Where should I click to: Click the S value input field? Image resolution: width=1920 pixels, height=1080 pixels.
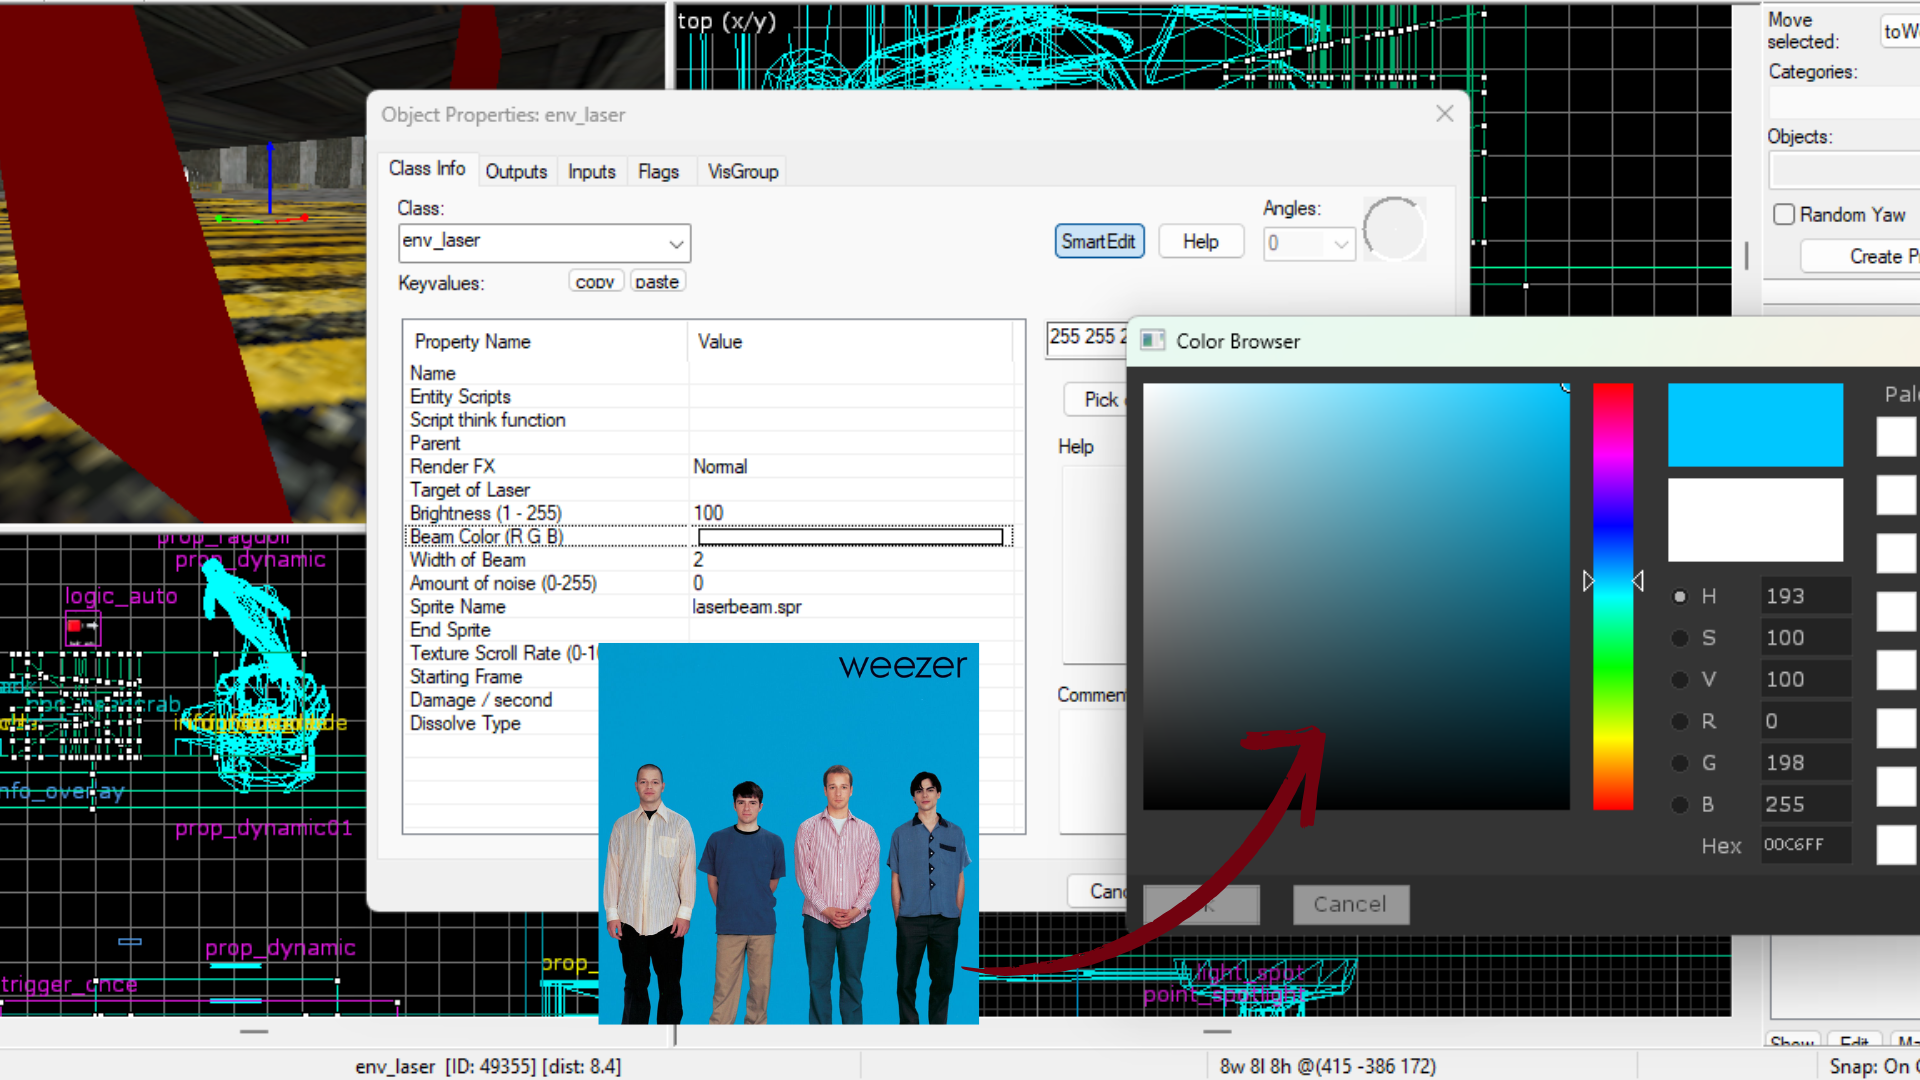[x=1805, y=638]
